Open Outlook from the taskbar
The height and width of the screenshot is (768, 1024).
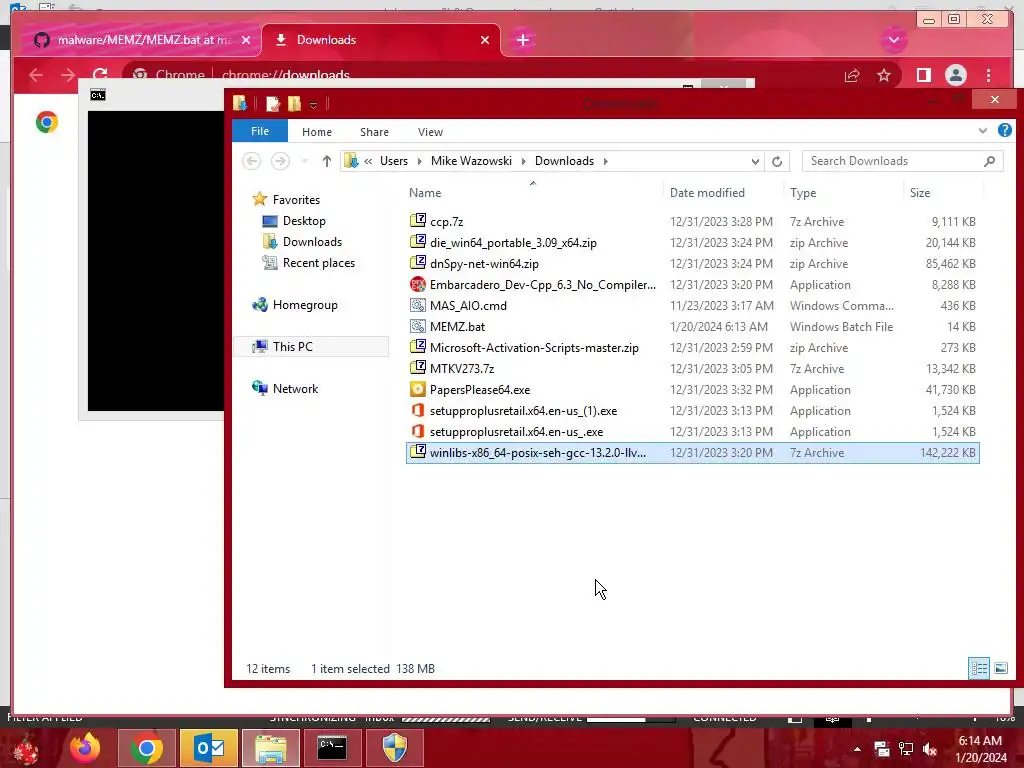(x=209, y=748)
